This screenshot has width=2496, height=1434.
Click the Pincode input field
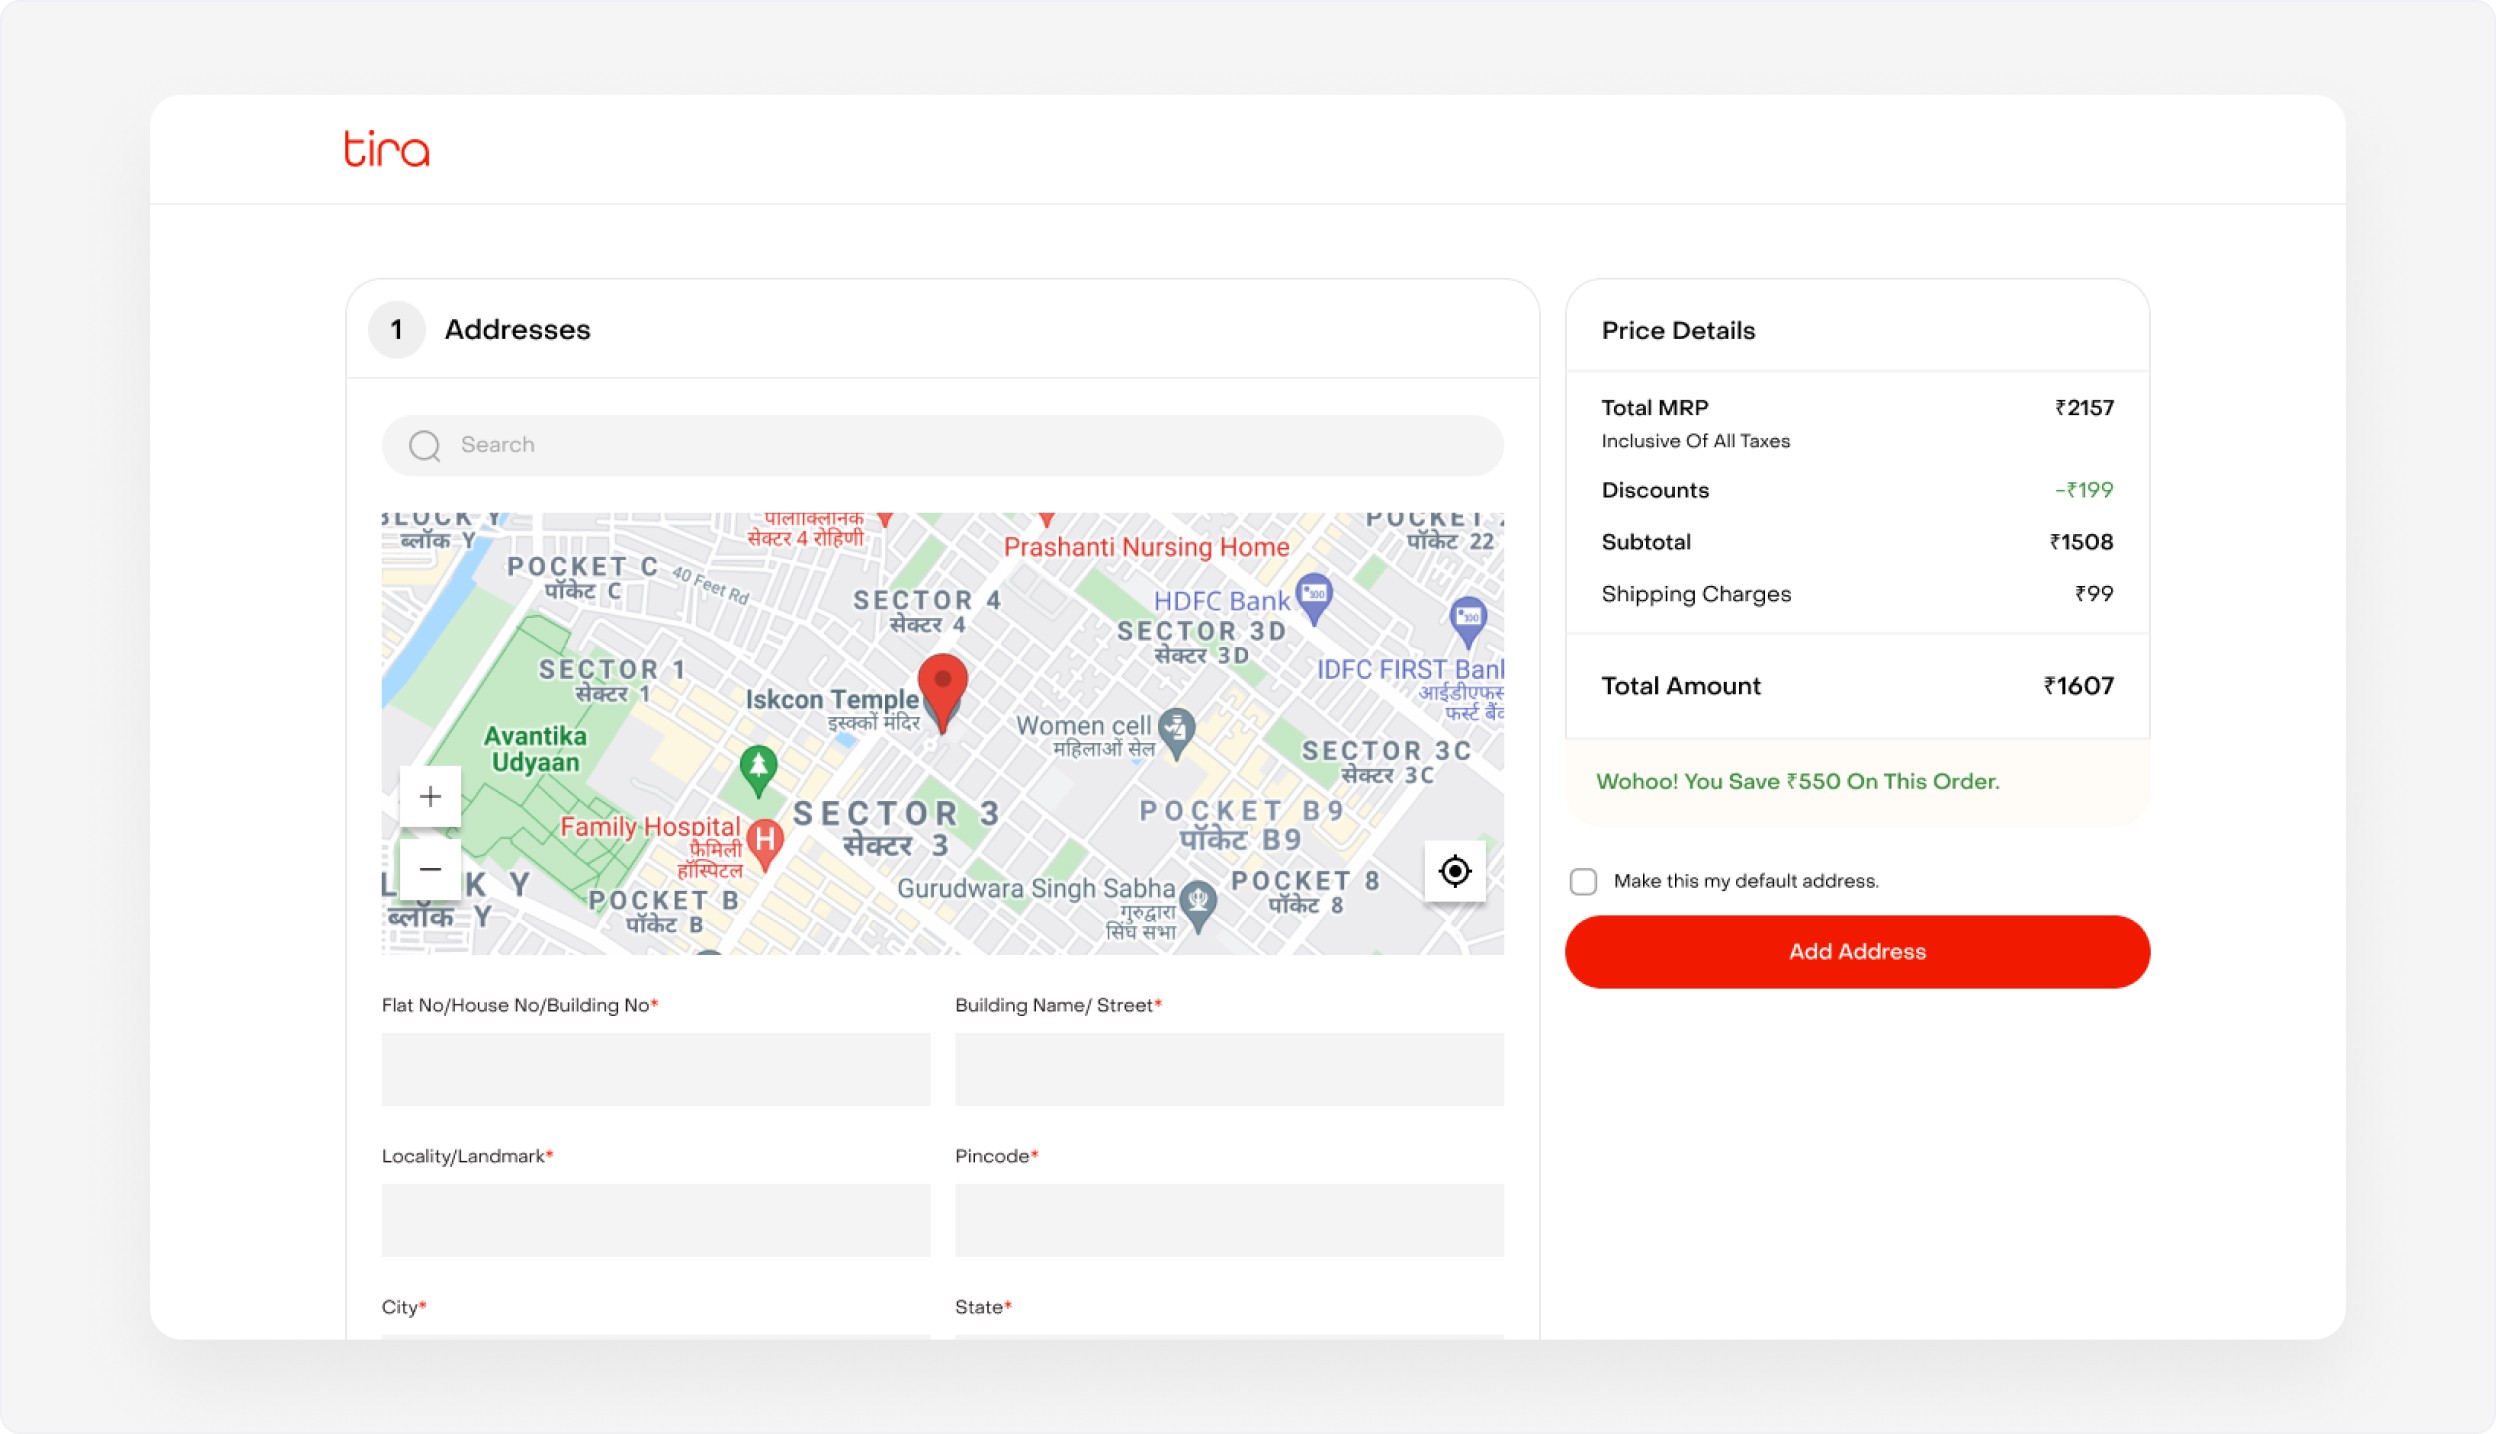pyautogui.click(x=1228, y=1220)
